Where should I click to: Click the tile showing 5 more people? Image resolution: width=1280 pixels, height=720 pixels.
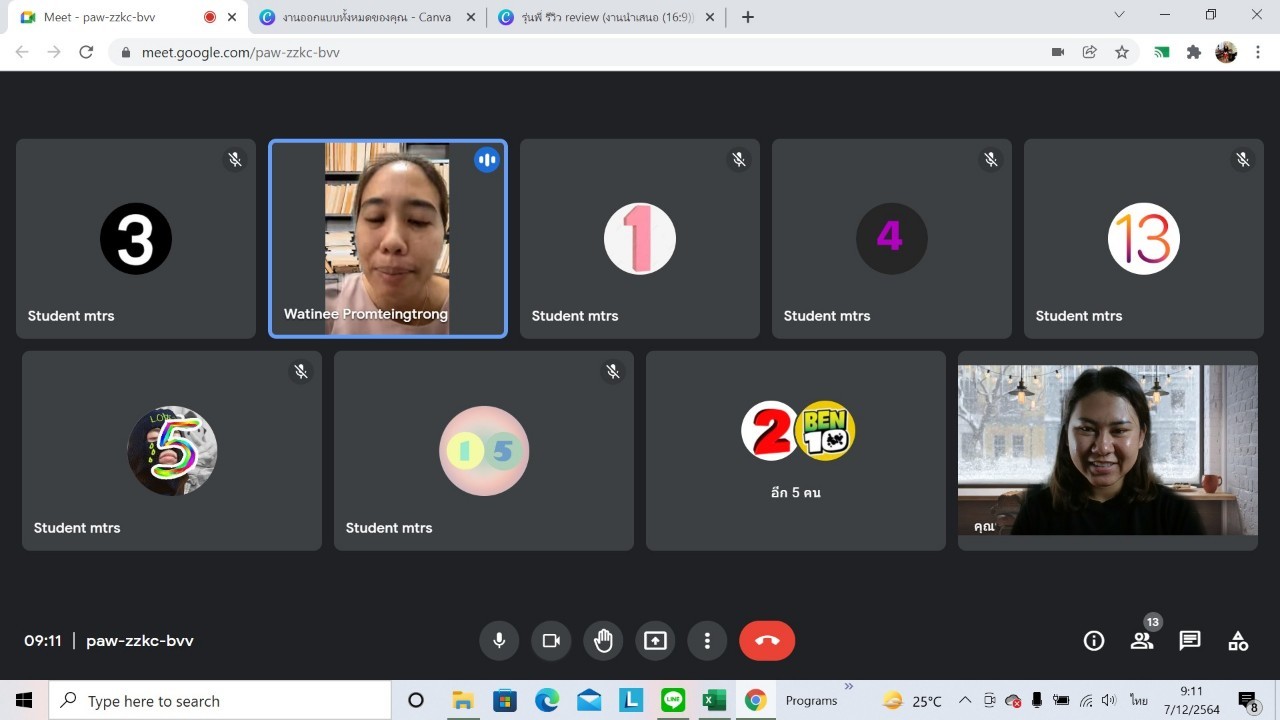point(796,450)
